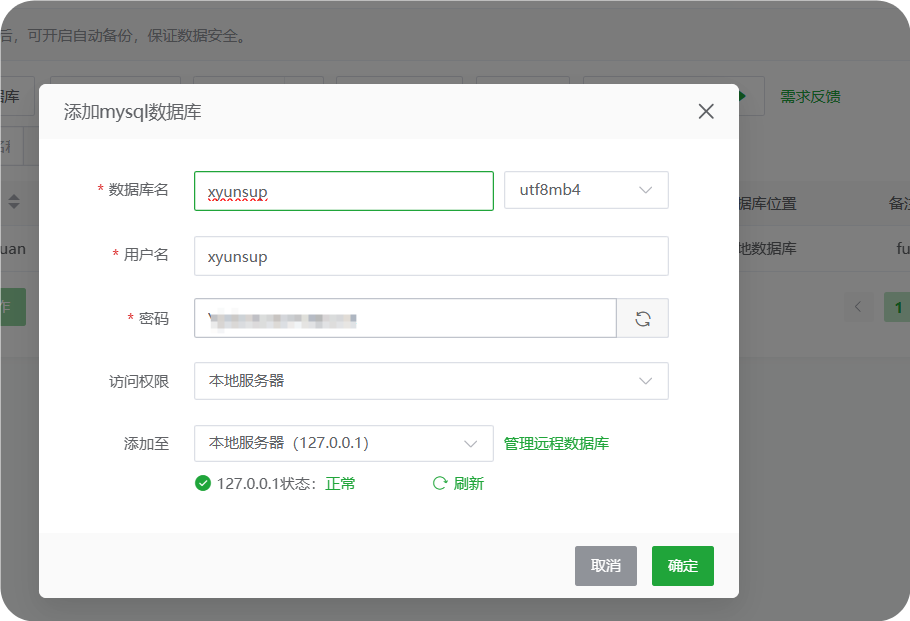Confirm database creation with 确定 button
Viewport: 910px width, 621px height.
point(682,565)
